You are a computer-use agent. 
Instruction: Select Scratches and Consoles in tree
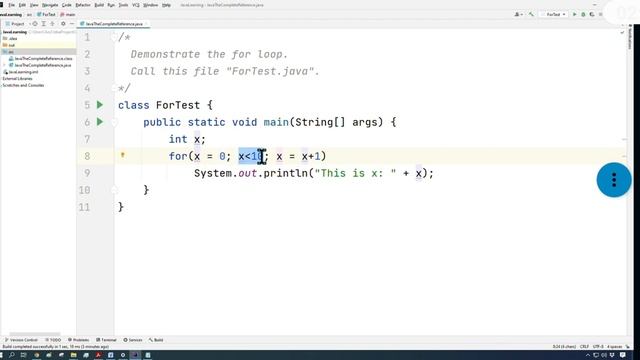23,85
